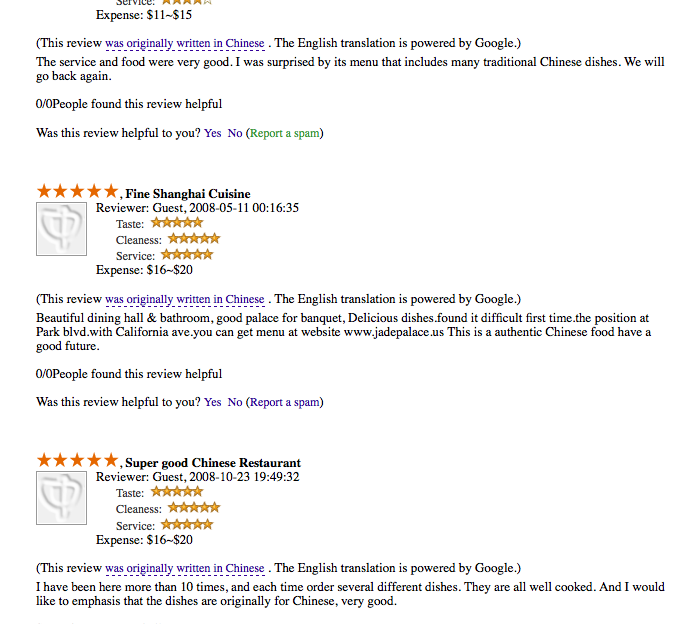Viewport: 695px width, 624px height.
Task: Click reviewer avatar of Super good Chinese Restaurant review
Action: click(x=61, y=498)
